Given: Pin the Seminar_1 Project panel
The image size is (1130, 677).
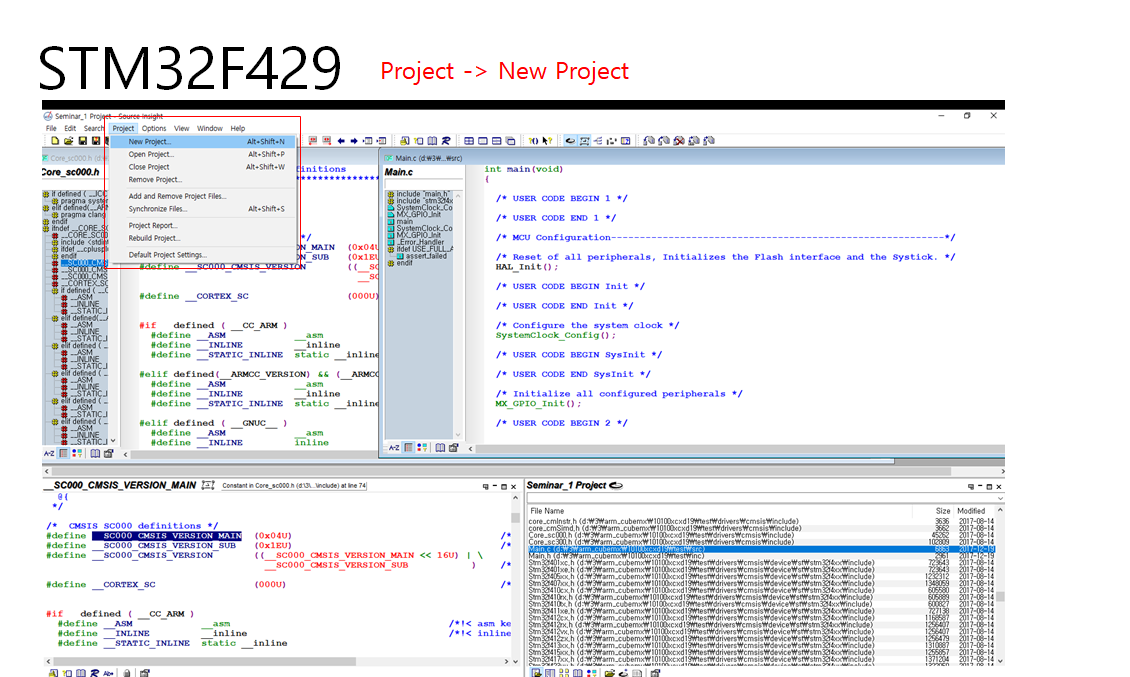Looking at the screenshot, I should 971,487.
